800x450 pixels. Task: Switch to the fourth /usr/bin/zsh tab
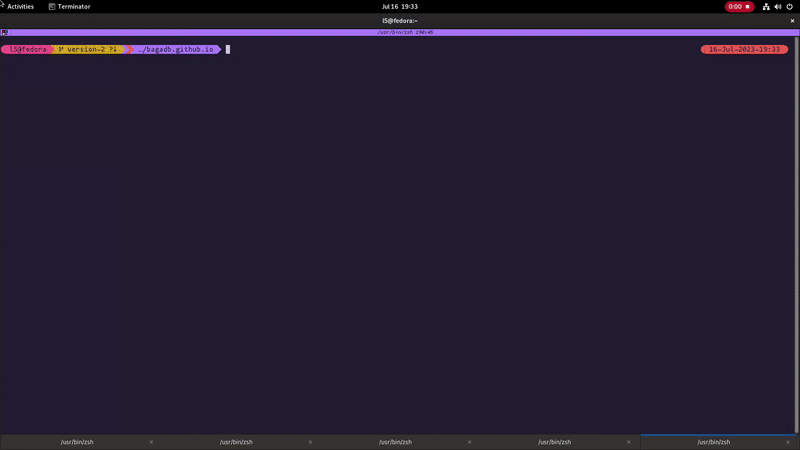[555, 442]
